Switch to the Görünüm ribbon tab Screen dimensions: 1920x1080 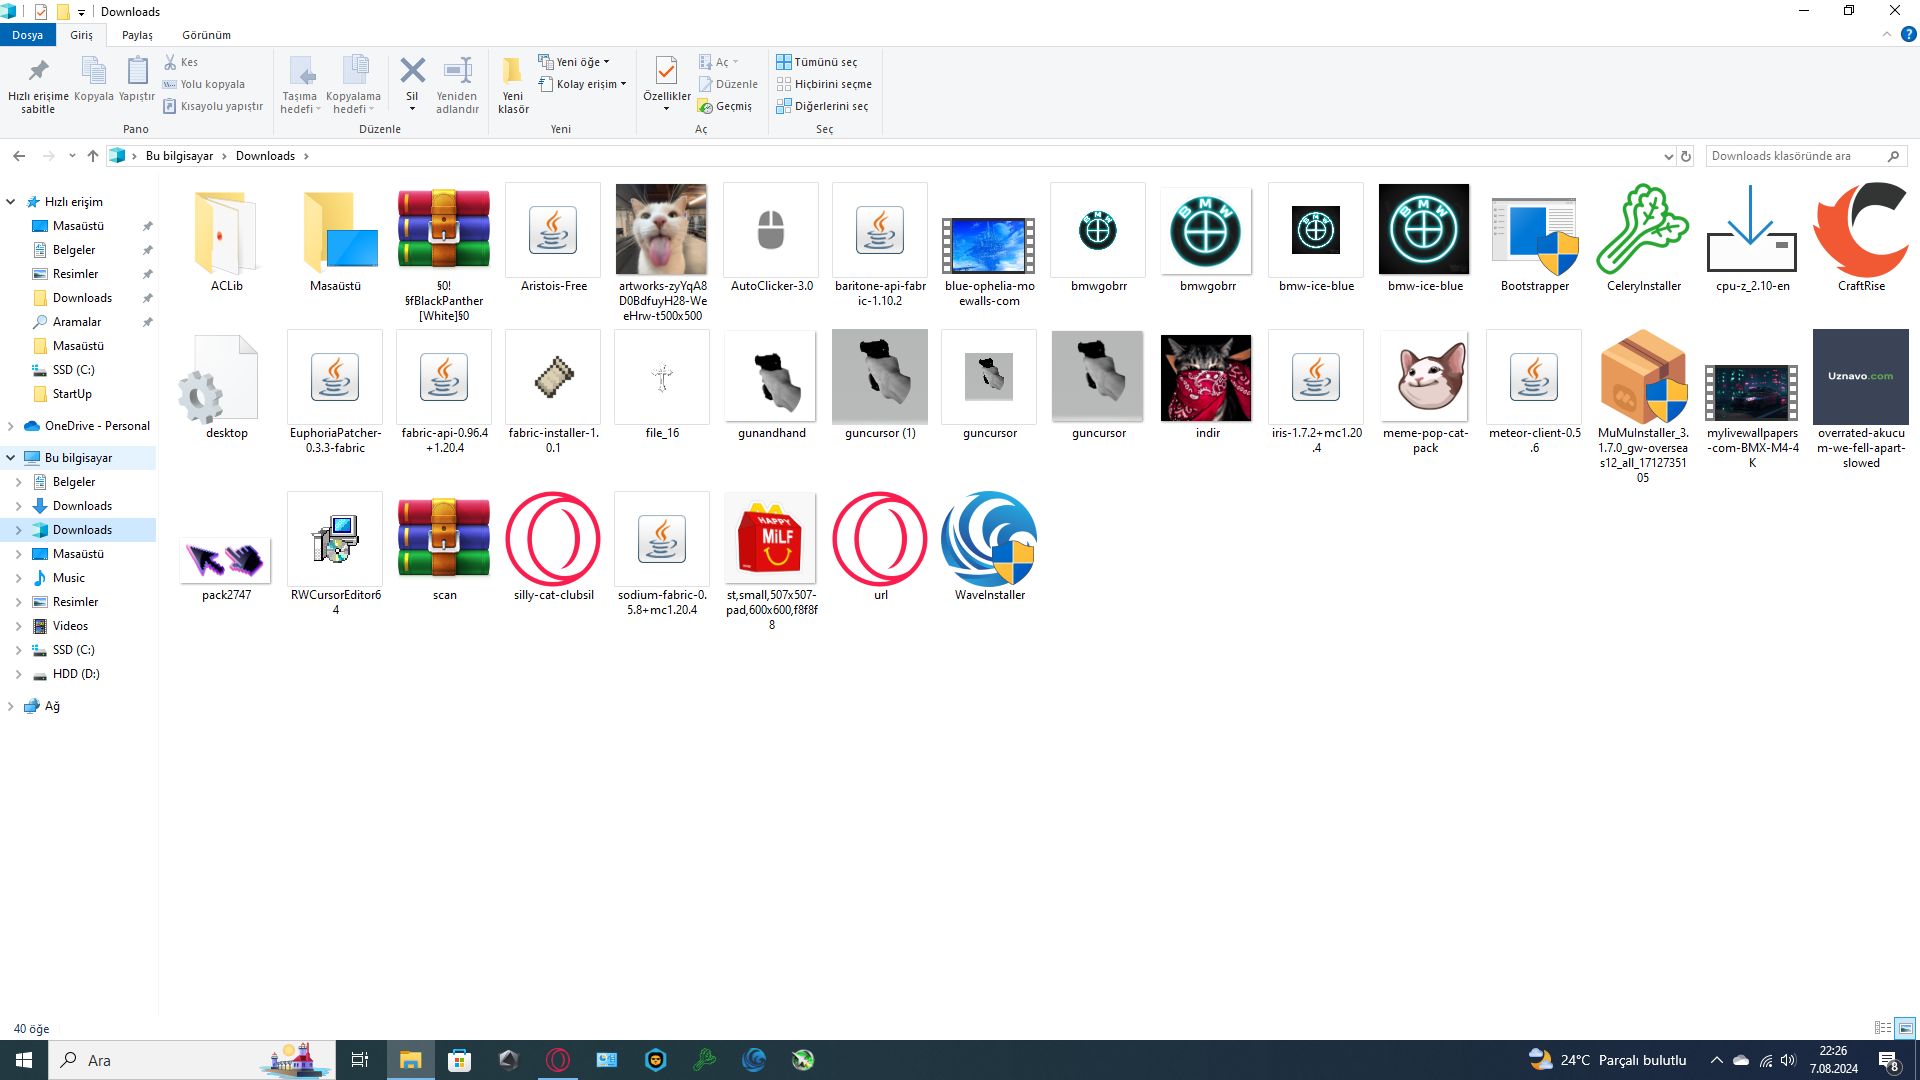[206, 35]
